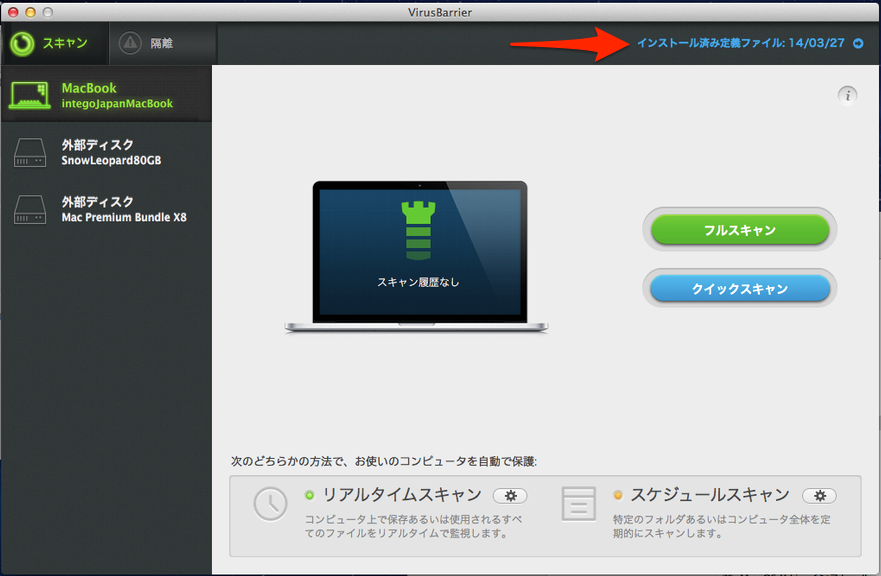Click the quarantine warning triangle icon
The width and height of the screenshot is (881, 576).
[x=130, y=43]
